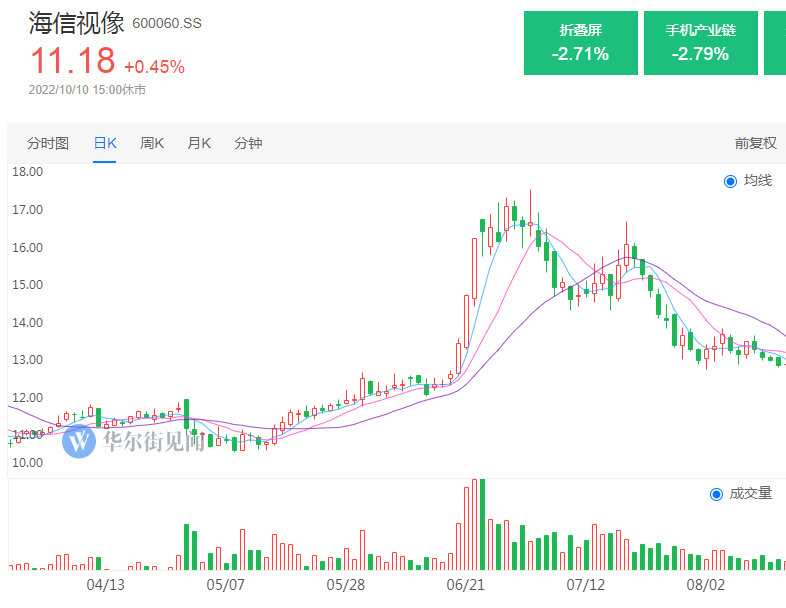Open the 月K monthly chart tab

pyautogui.click(x=199, y=143)
